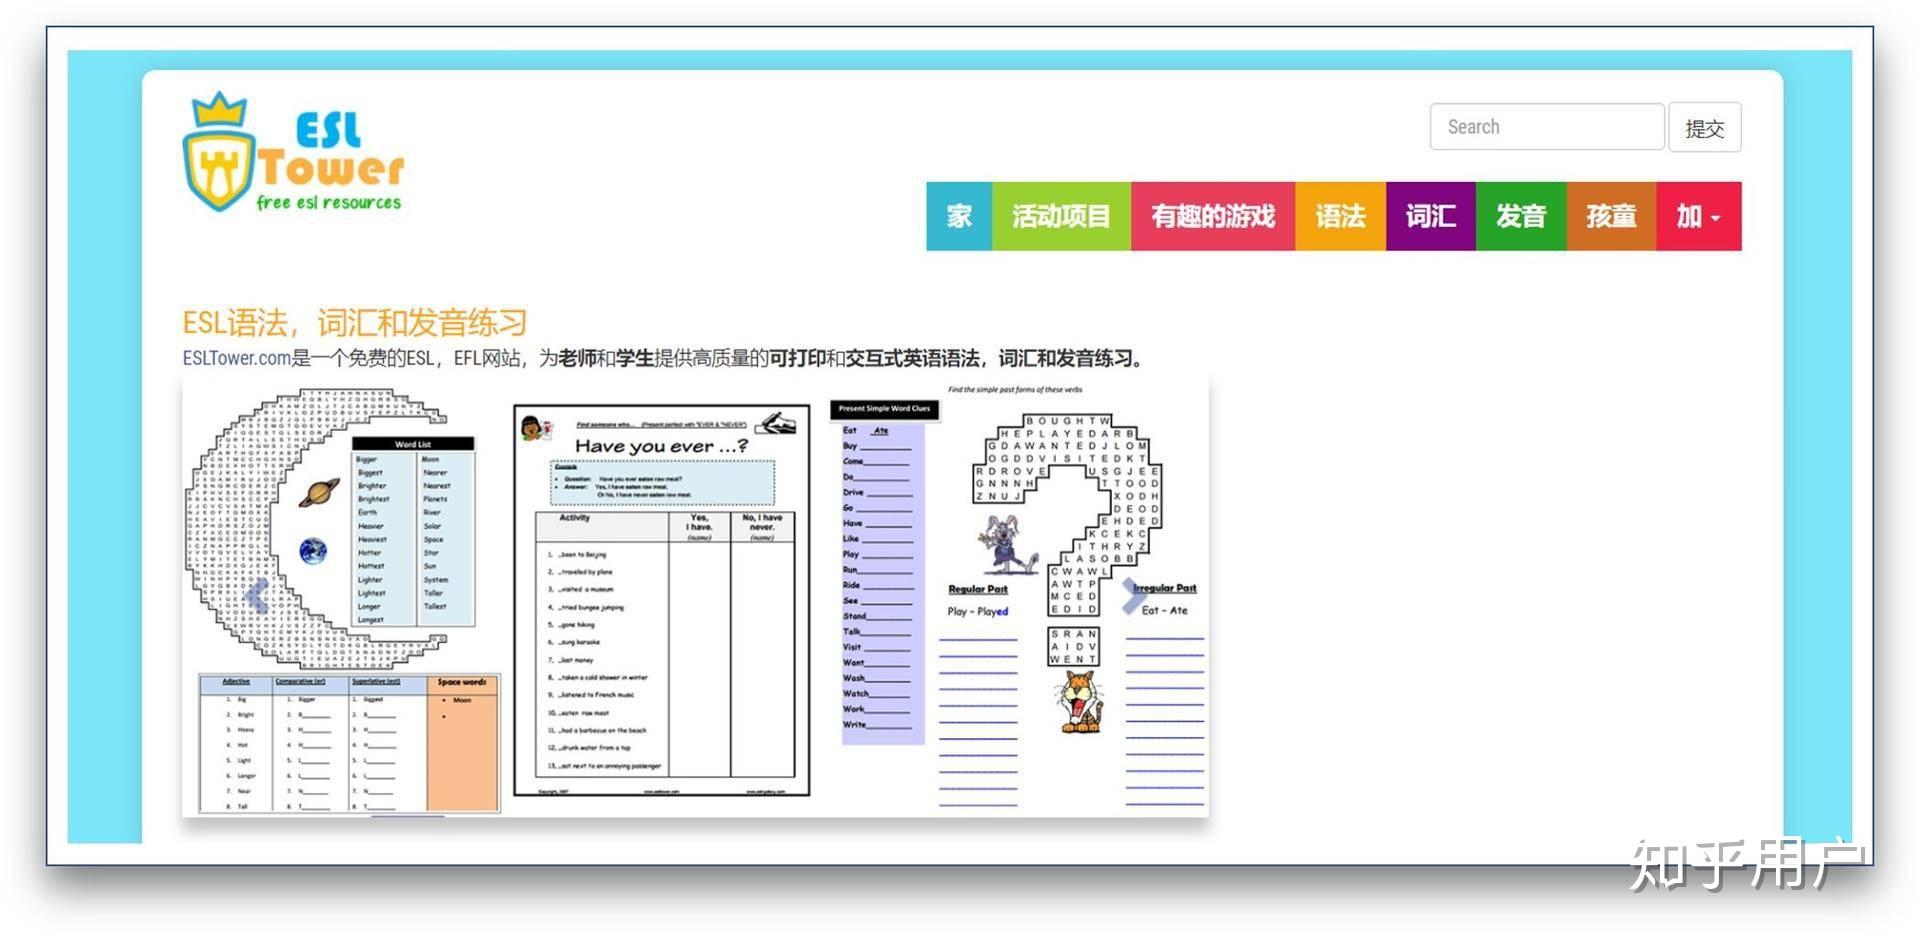Open the 发音 pronunciation menu
This screenshot has height=933, width=1920.
1520,216
